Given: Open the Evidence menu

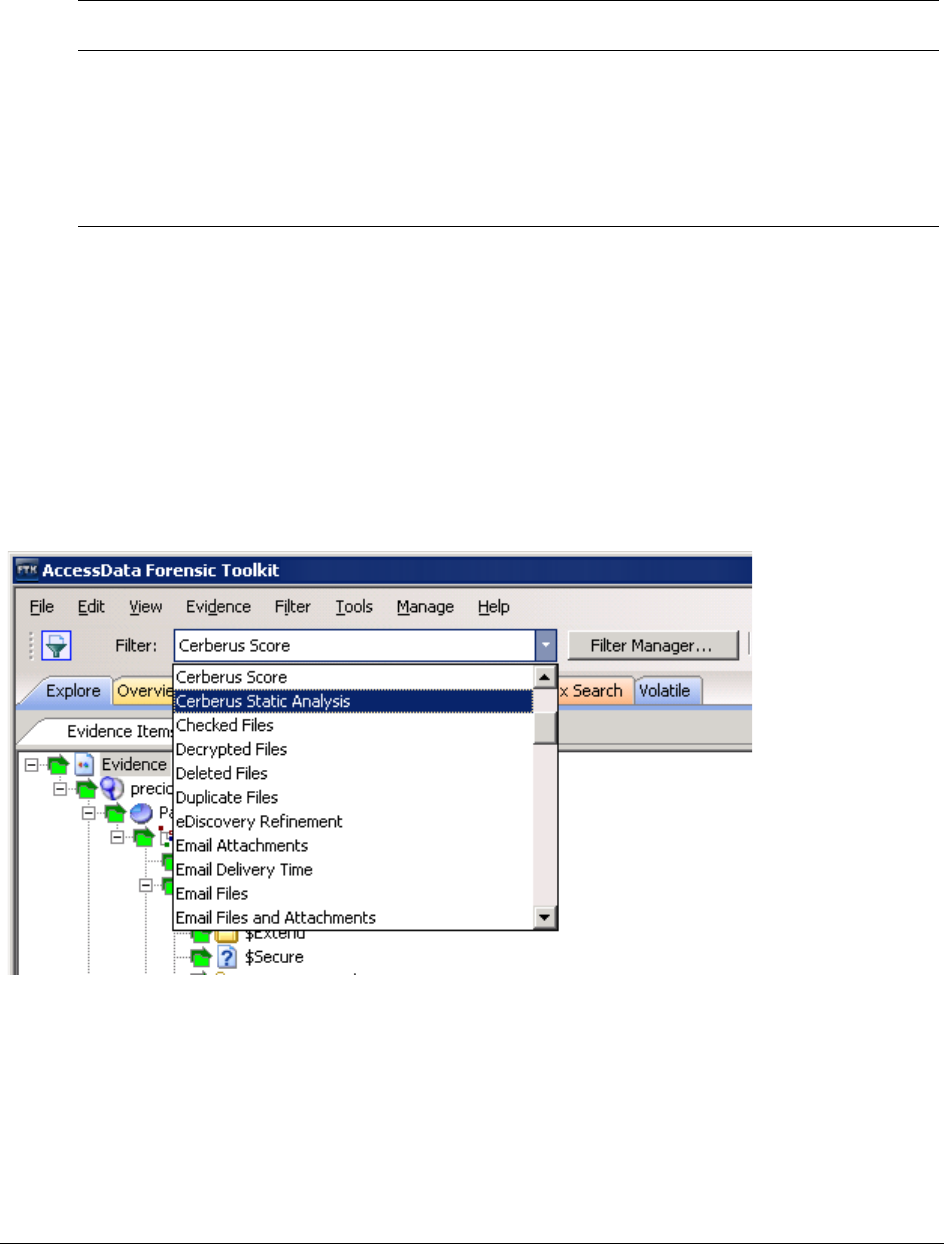Looking at the screenshot, I should click(218, 607).
